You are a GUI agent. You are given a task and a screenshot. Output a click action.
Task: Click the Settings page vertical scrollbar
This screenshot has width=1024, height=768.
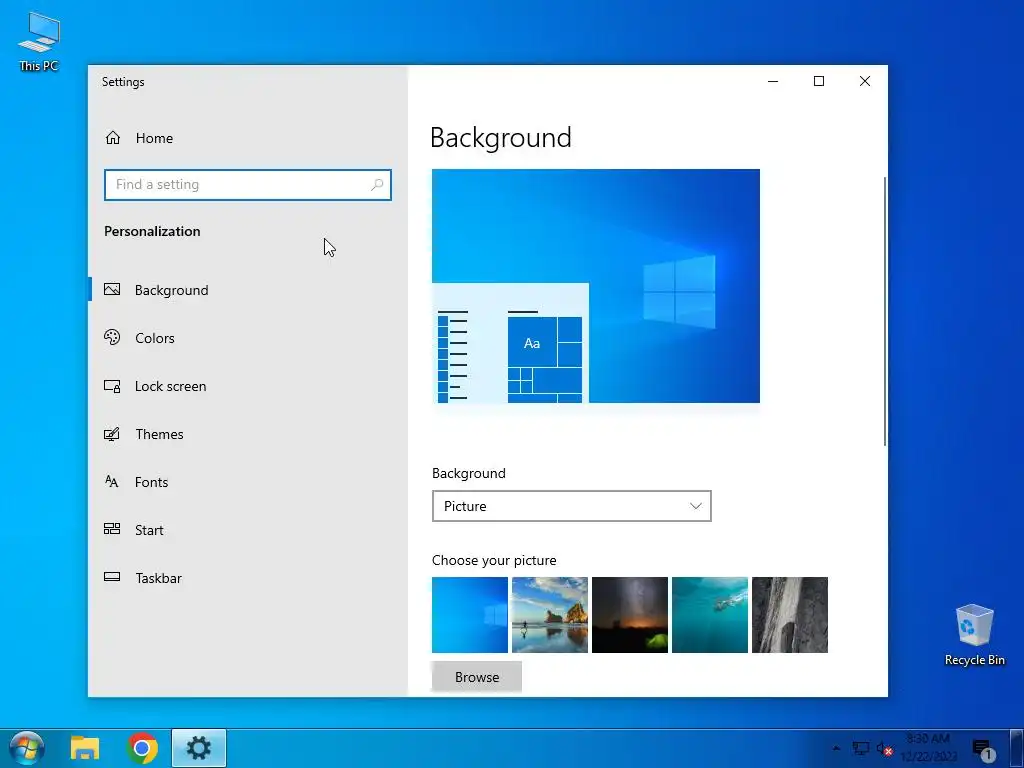pyautogui.click(x=885, y=312)
